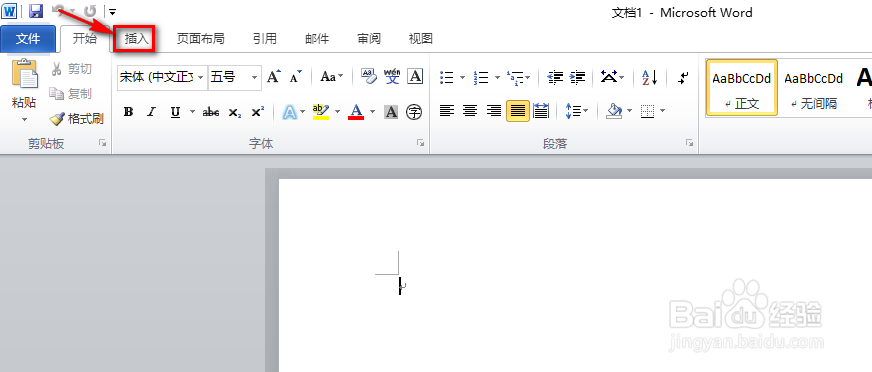The width and height of the screenshot is (872, 372).
Task: Open the underline style dropdown arrow
Action: pos(192,112)
